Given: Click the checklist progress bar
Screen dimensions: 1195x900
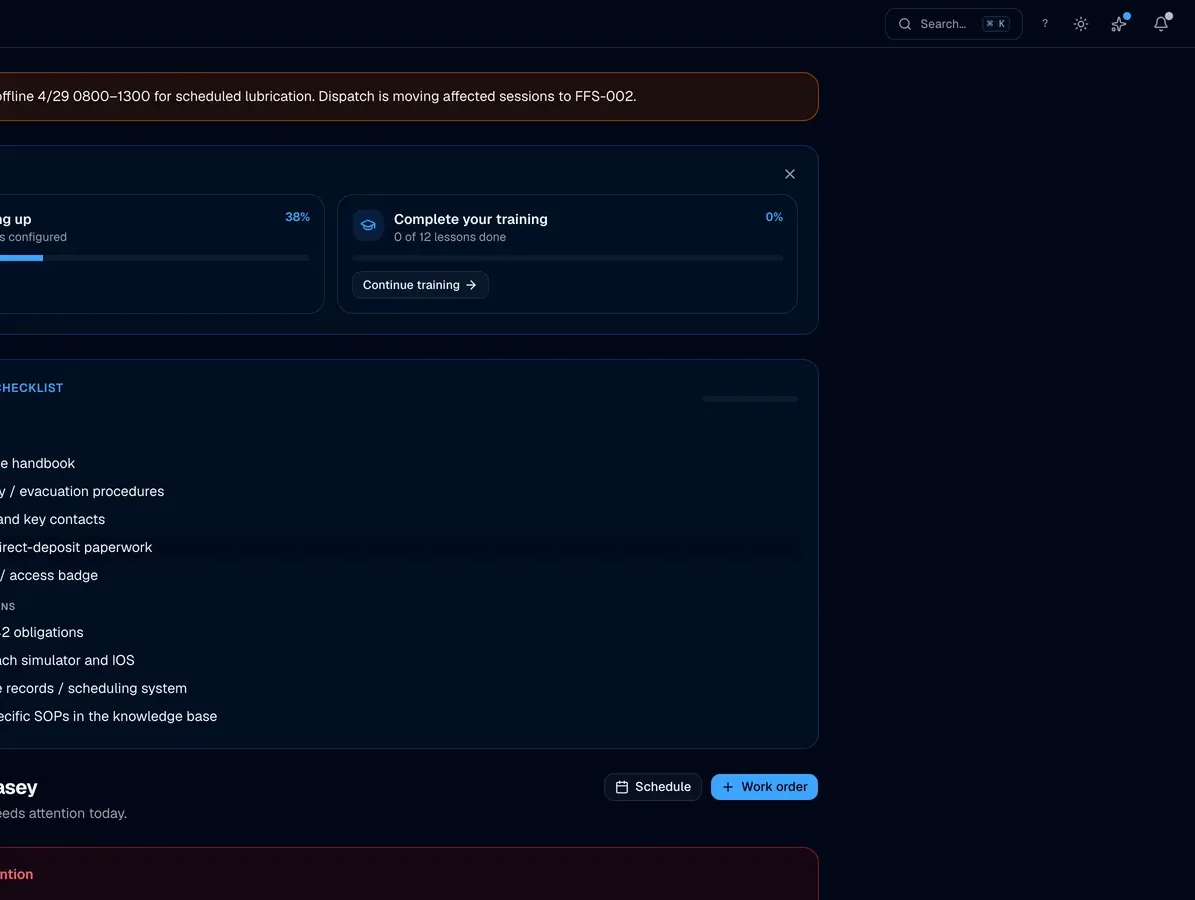Looking at the screenshot, I should (750, 399).
